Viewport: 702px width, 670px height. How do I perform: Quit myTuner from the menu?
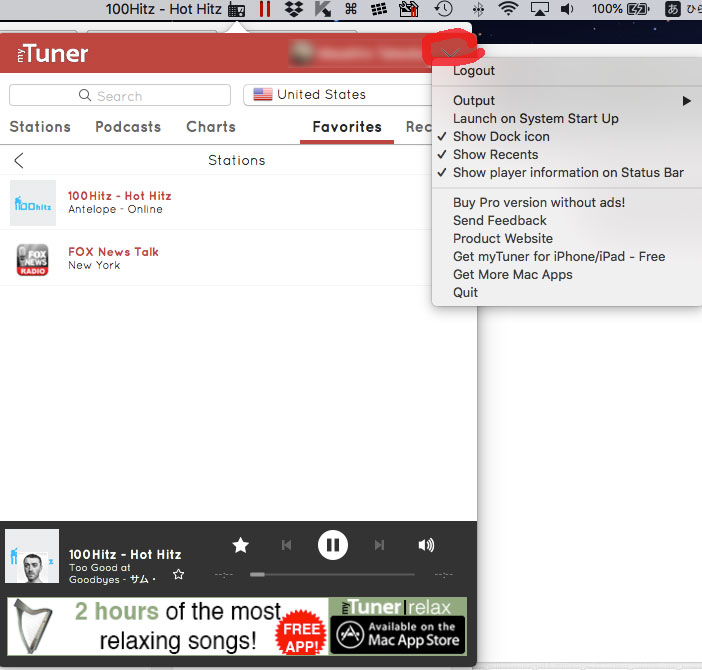(567, 292)
